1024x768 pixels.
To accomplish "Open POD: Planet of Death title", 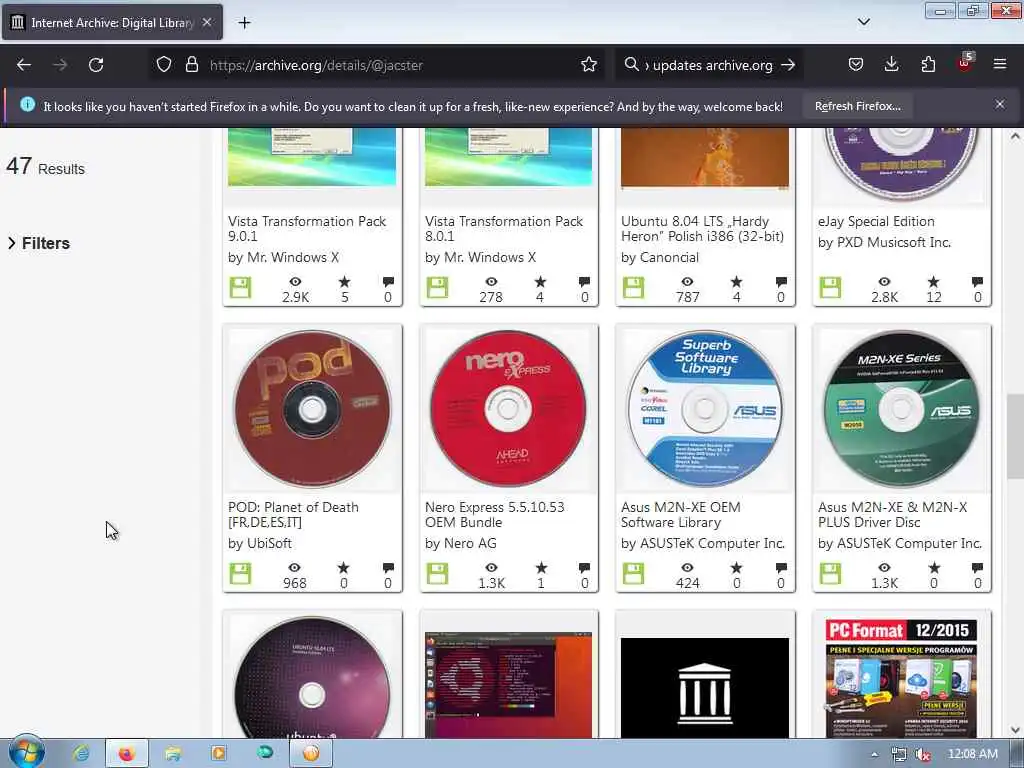I will pos(293,515).
